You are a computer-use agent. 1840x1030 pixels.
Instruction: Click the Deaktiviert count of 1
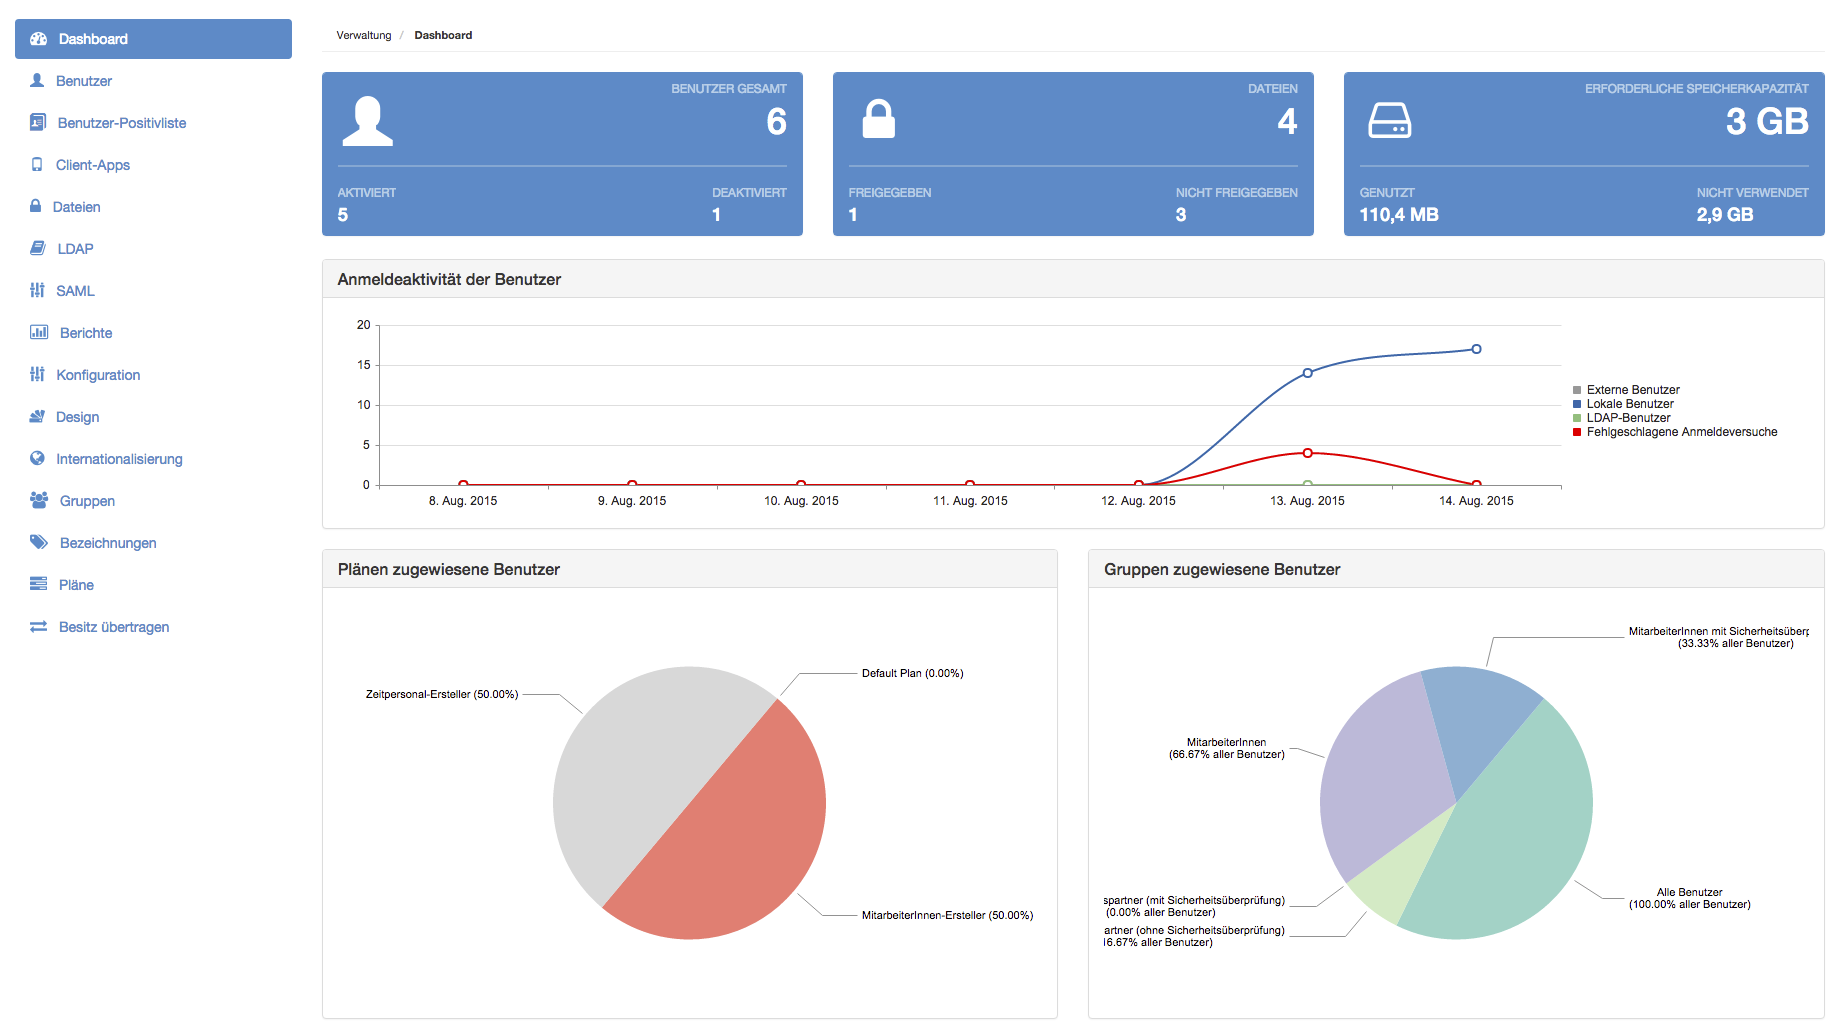tap(716, 215)
